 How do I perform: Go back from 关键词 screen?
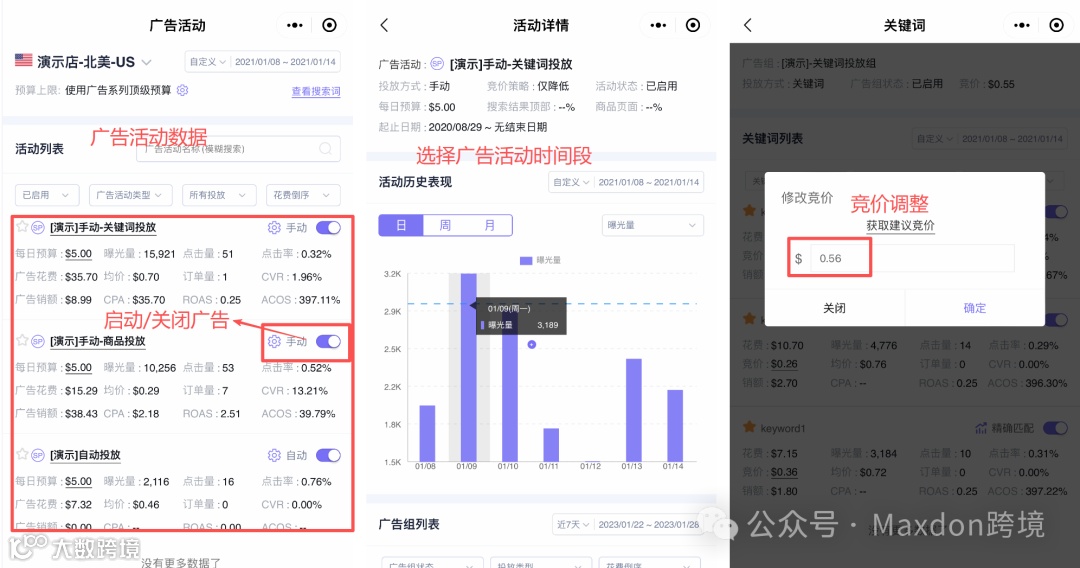748,25
